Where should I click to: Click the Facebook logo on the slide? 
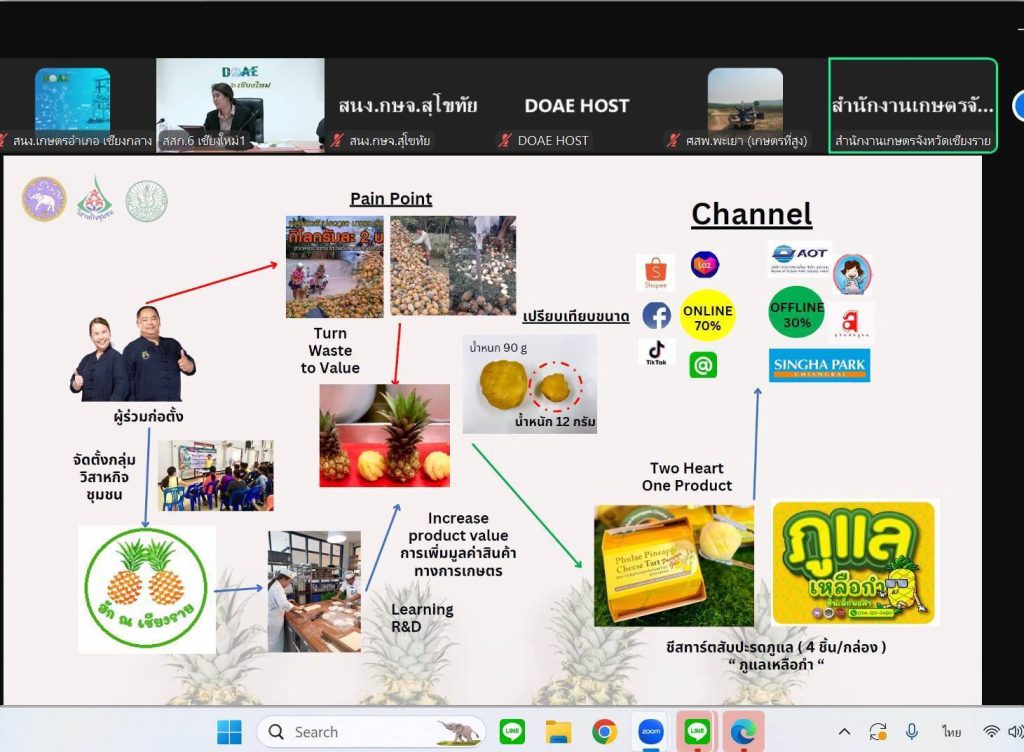656,316
